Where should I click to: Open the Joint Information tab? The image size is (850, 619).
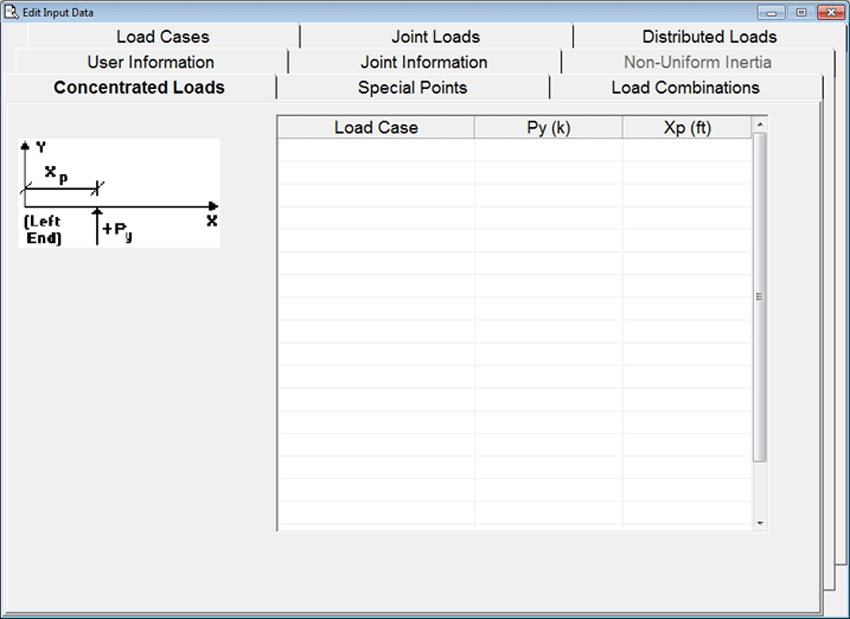click(x=424, y=62)
